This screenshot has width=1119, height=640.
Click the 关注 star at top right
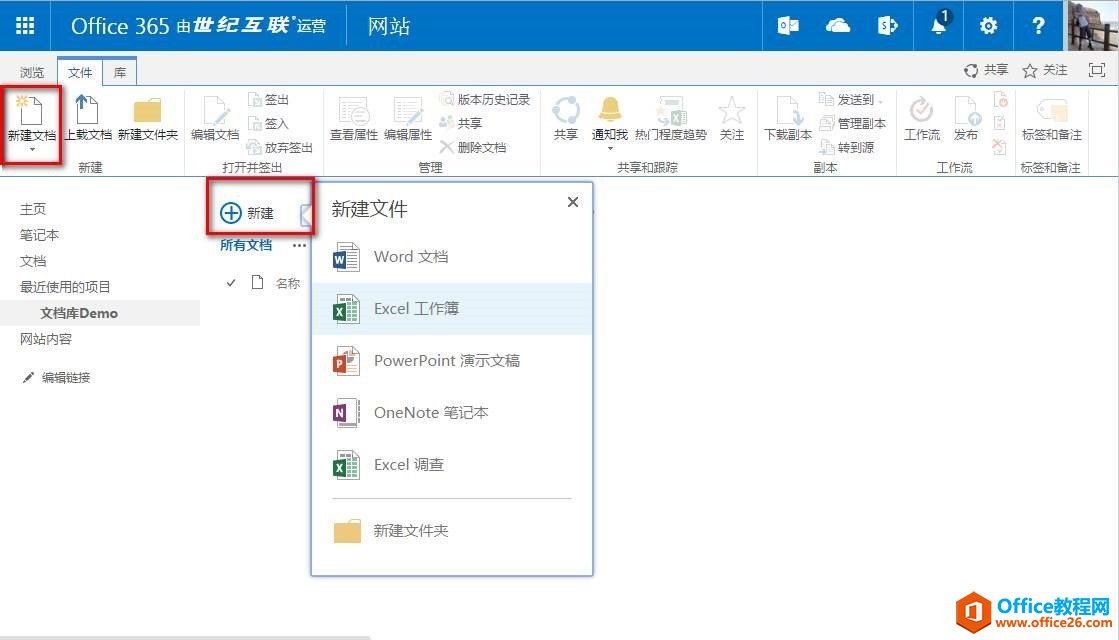click(1045, 70)
